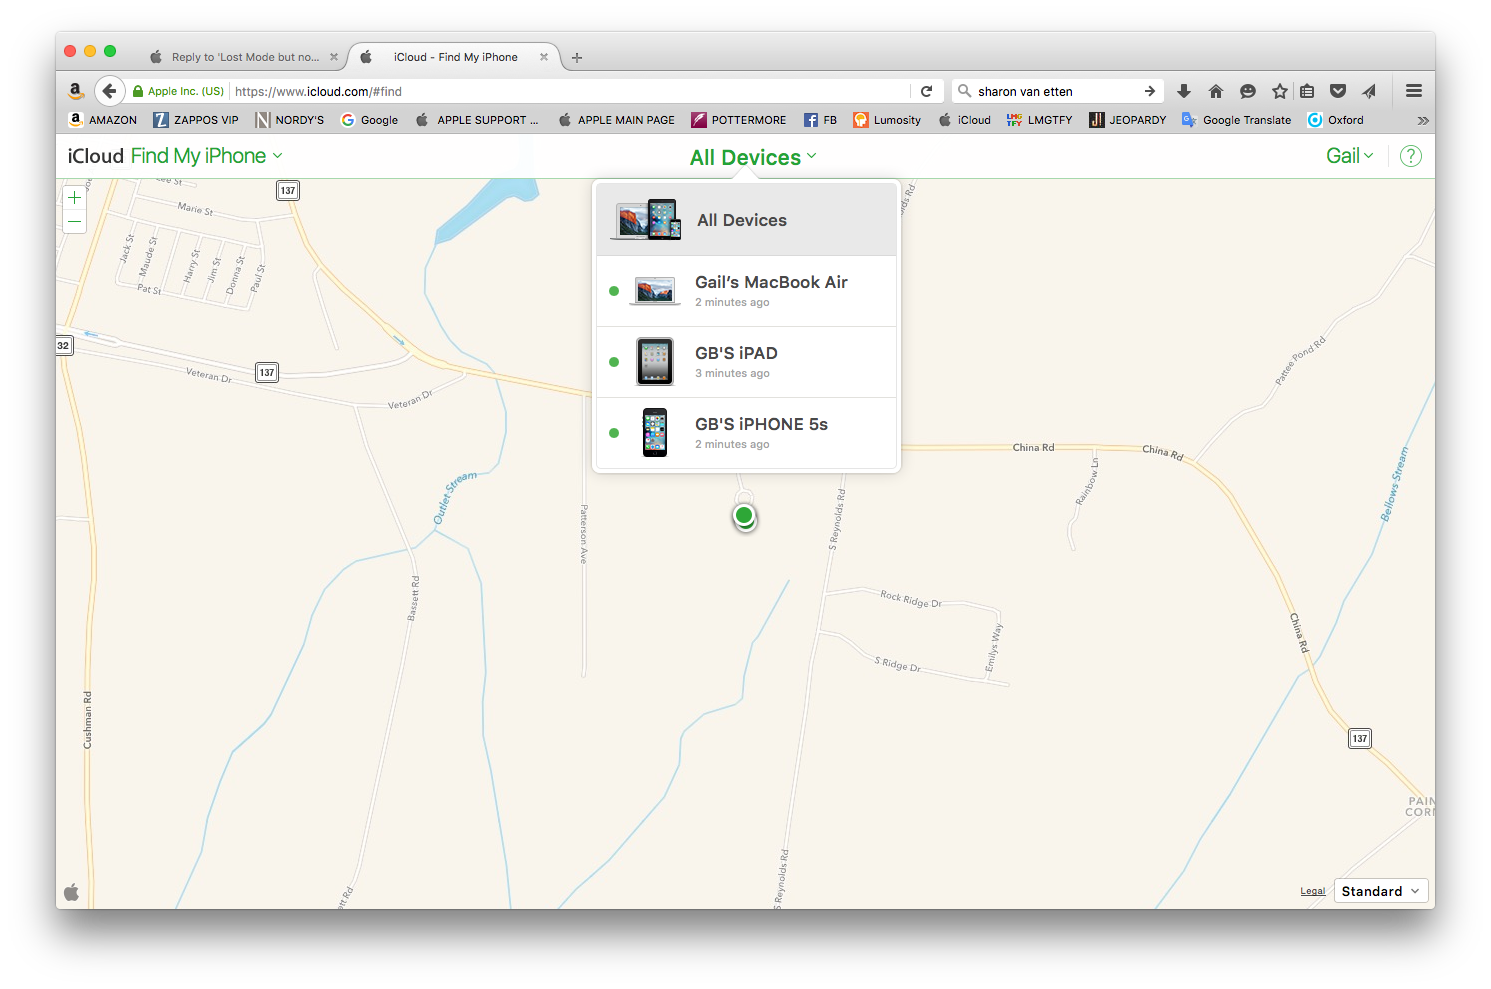Click the green device location pin on map

point(744,516)
